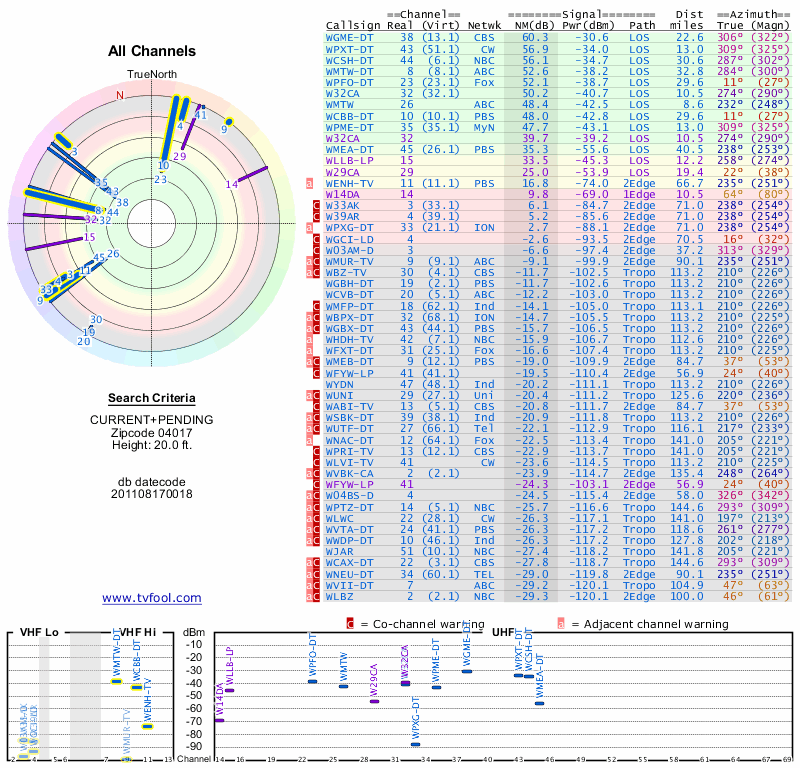Click the Search Criteria heading

tap(152, 398)
